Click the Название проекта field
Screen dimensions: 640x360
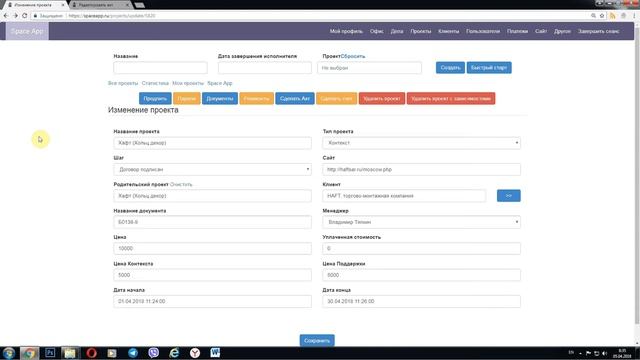pyautogui.click(x=212, y=143)
